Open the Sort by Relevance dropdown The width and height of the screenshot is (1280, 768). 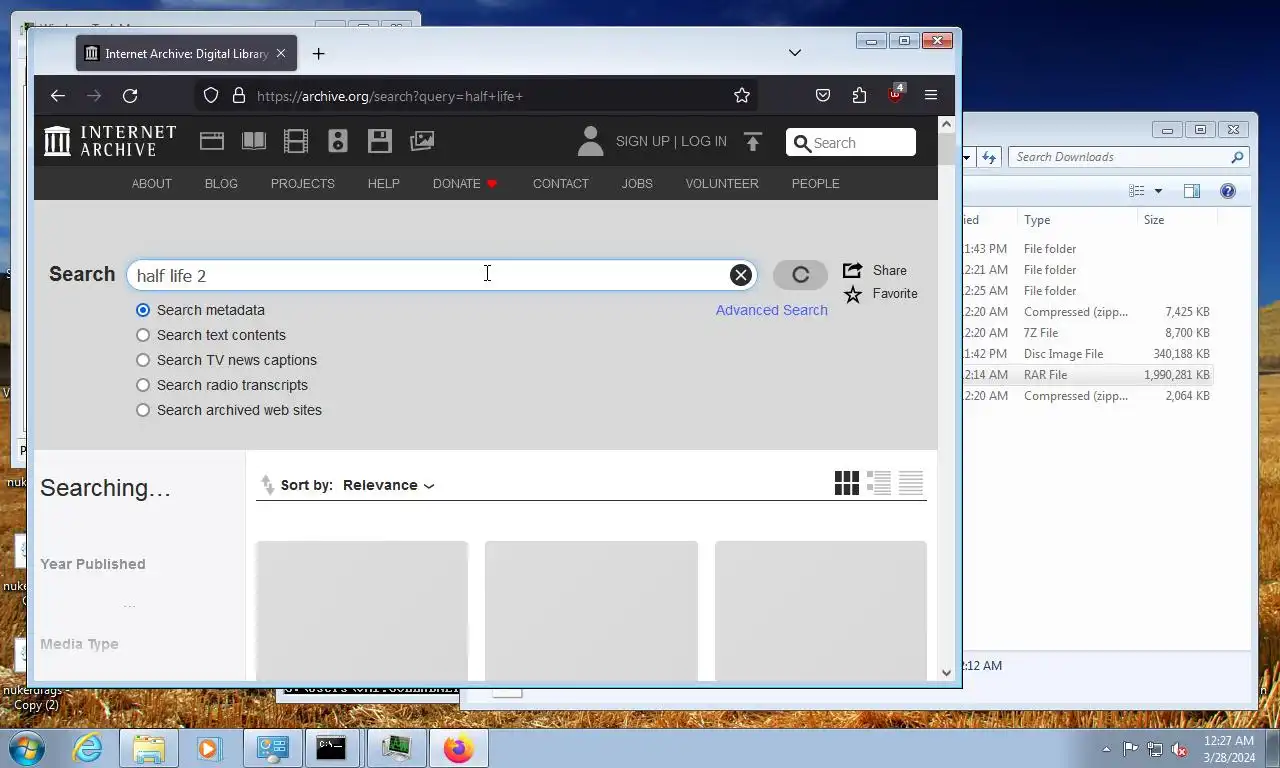point(388,485)
